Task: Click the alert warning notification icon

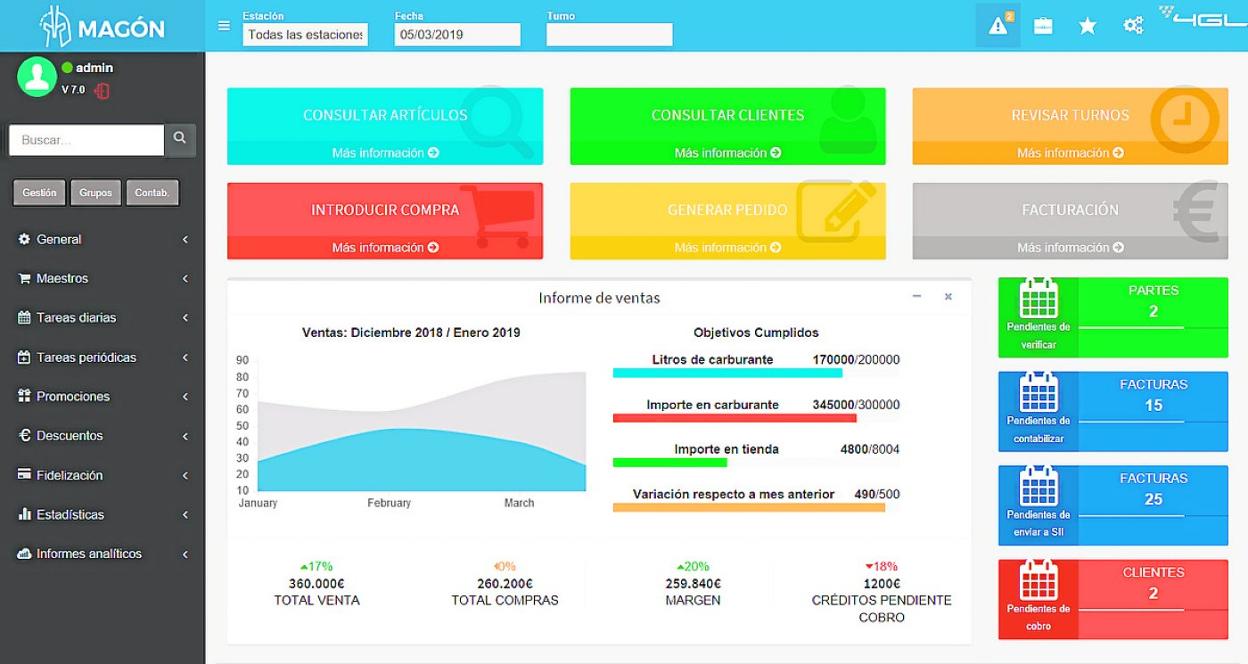Action: pyautogui.click(x=997, y=27)
